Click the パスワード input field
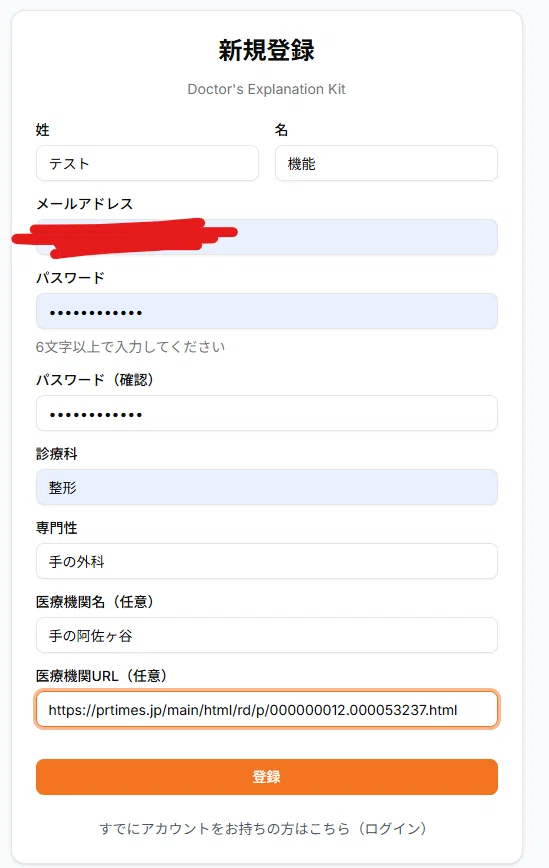The width and height of the screenshot is (549, 868). (267, 311)
